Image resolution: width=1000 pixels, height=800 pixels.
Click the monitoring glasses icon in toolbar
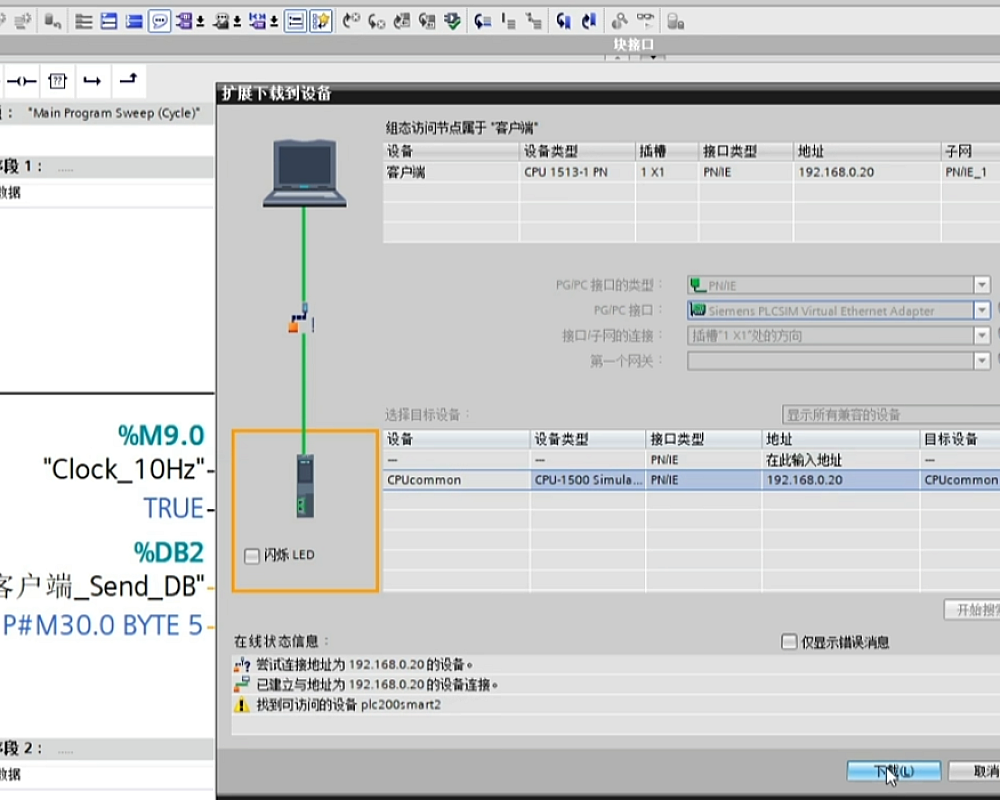(647, 21)
